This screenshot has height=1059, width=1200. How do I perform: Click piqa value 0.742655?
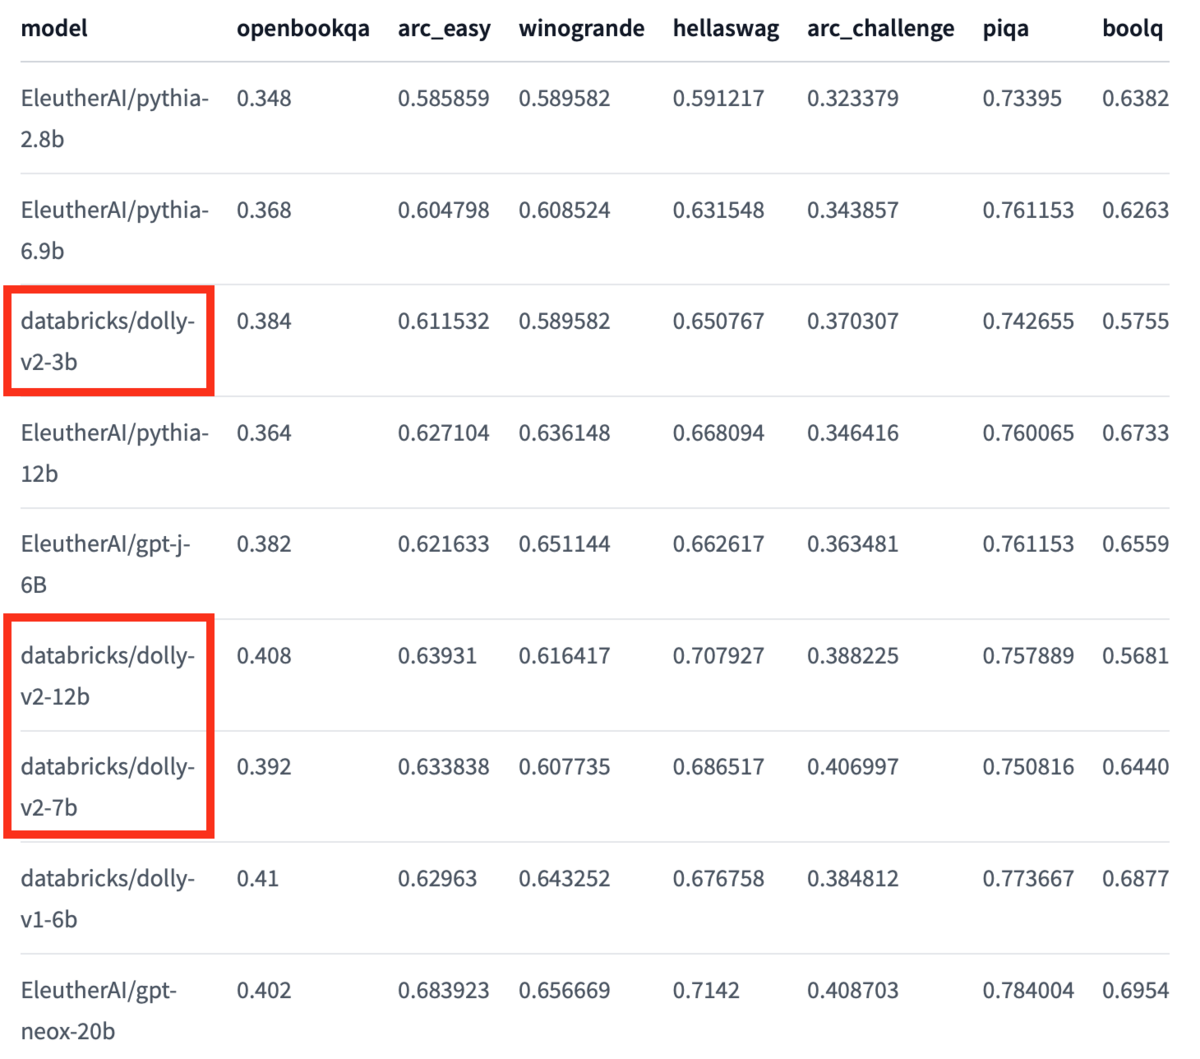pos(1029,321)
